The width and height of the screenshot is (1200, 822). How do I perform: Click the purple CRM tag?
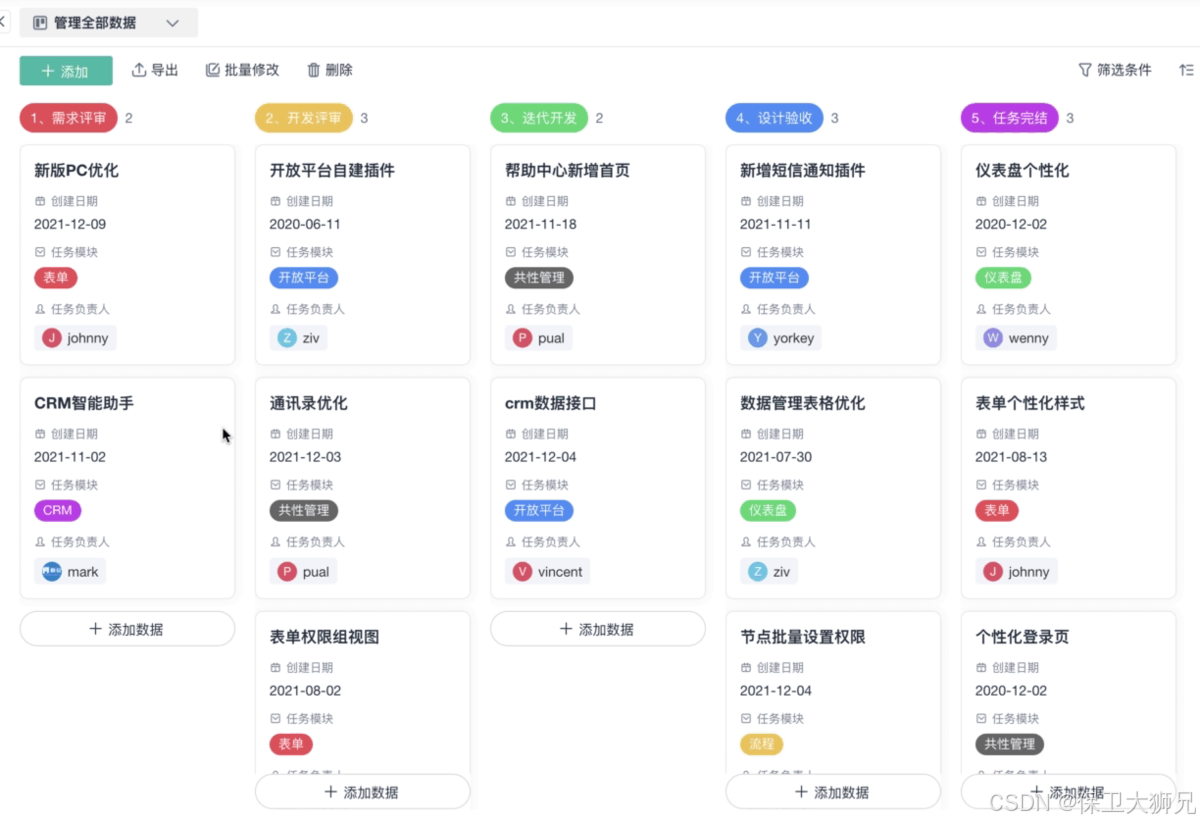(57, 510)
